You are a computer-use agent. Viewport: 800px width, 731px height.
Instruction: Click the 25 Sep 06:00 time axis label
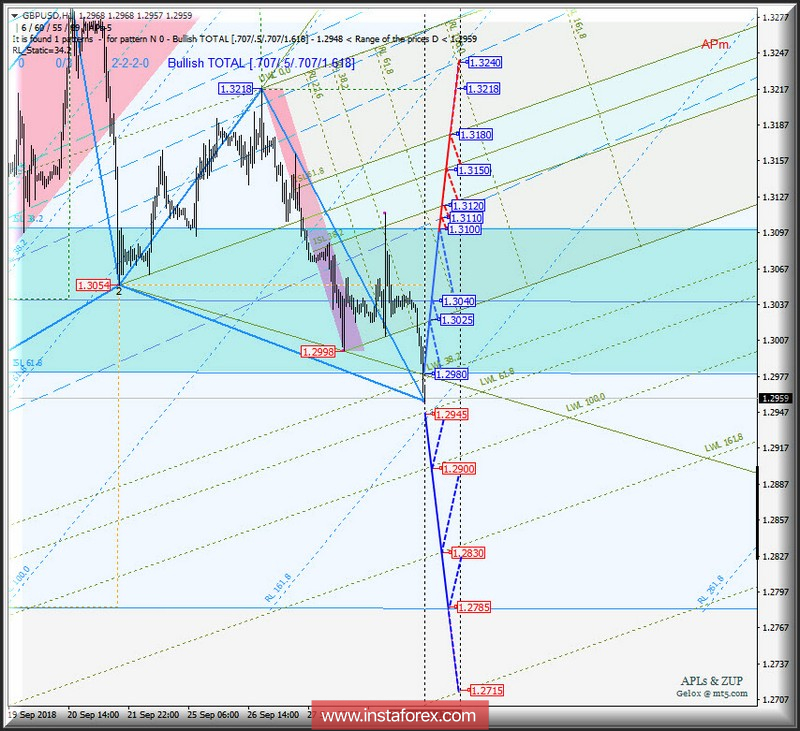pos(213,715)
